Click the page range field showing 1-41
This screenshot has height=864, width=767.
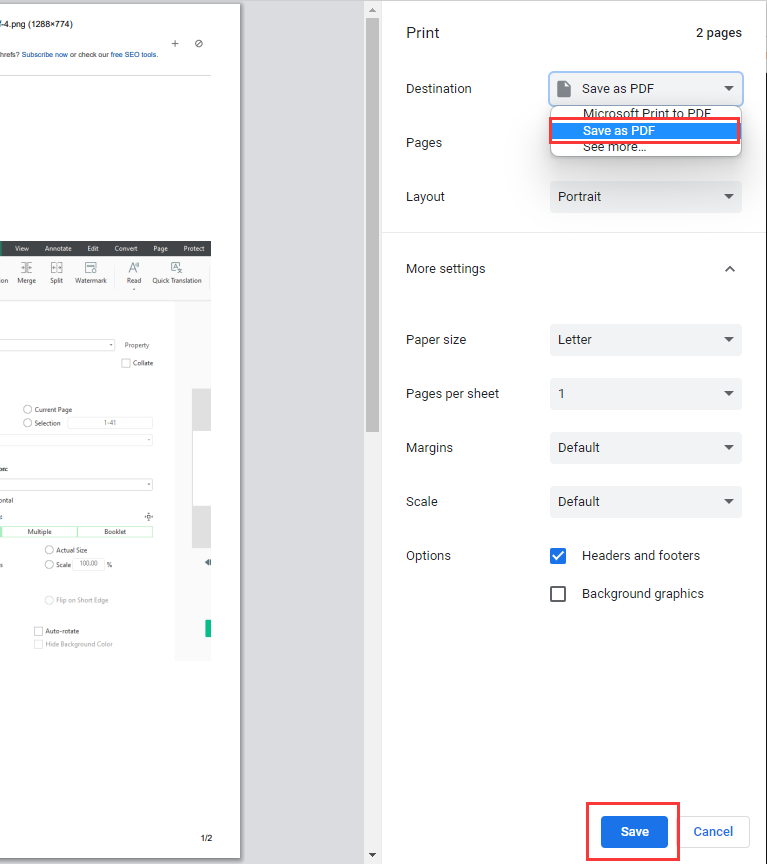110,422
